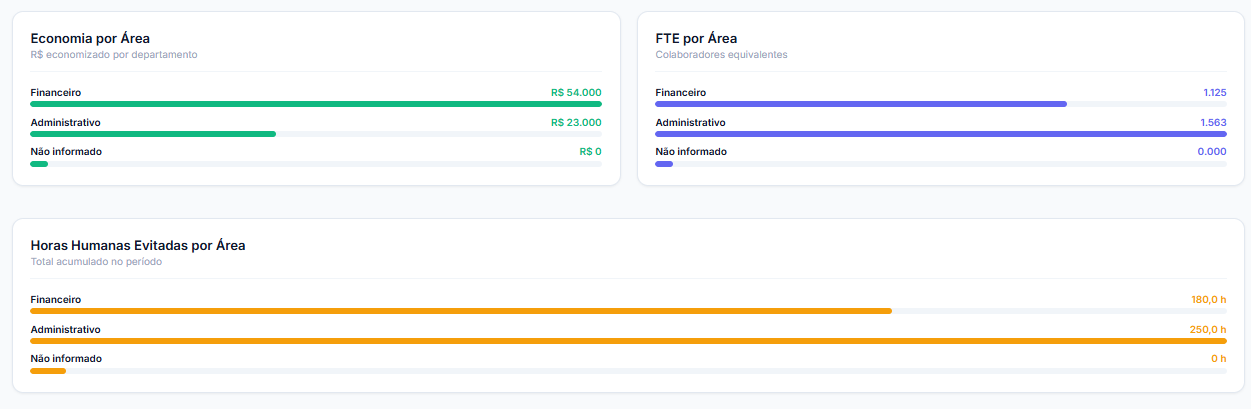1251x409 pixels.
Task: Click the Horas Humanas Evitadas por Área title
Action: tap(138, 245)
